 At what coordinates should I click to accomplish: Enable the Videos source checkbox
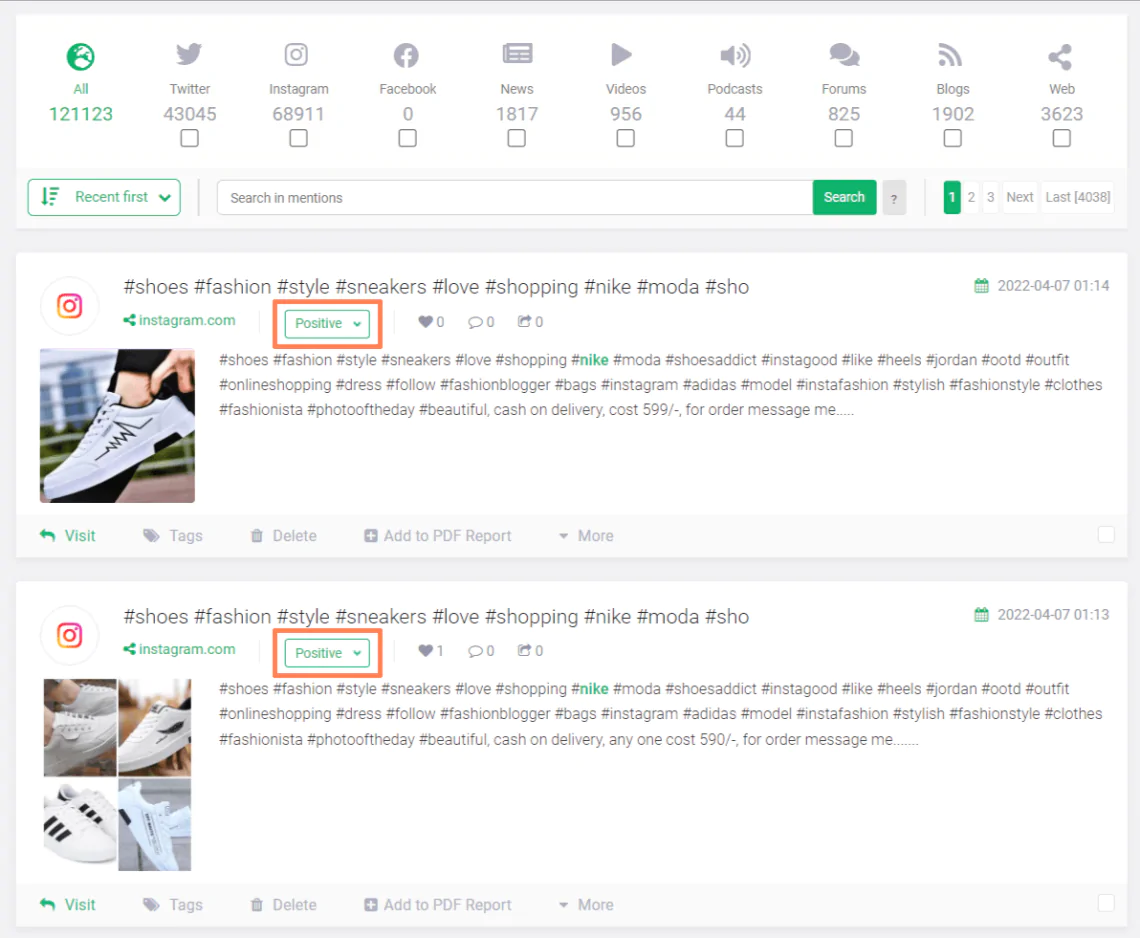625,138
